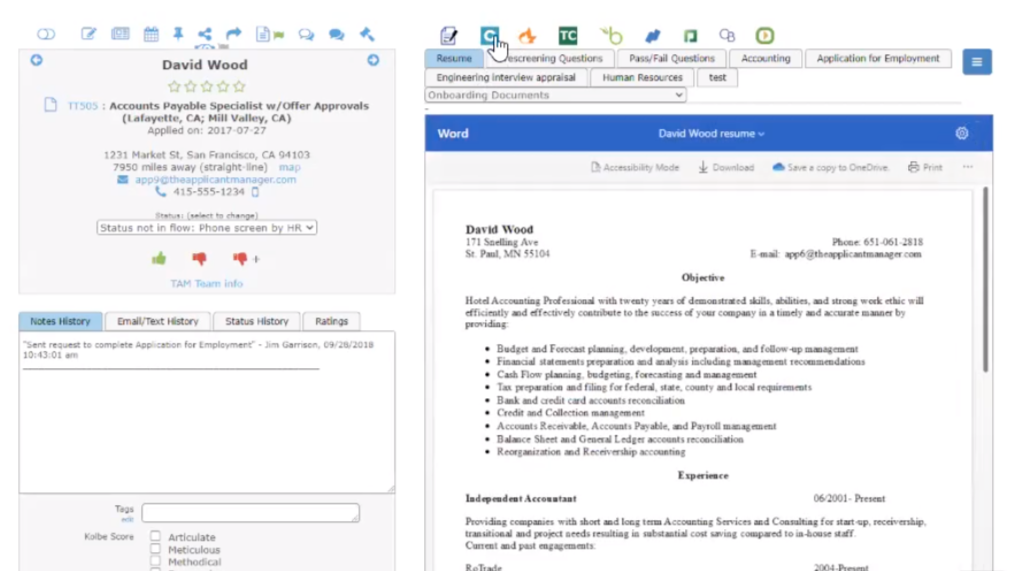Screen dimensions: 1011x571
Task: Save a copy to OneDrive
Action: [830, 168]
